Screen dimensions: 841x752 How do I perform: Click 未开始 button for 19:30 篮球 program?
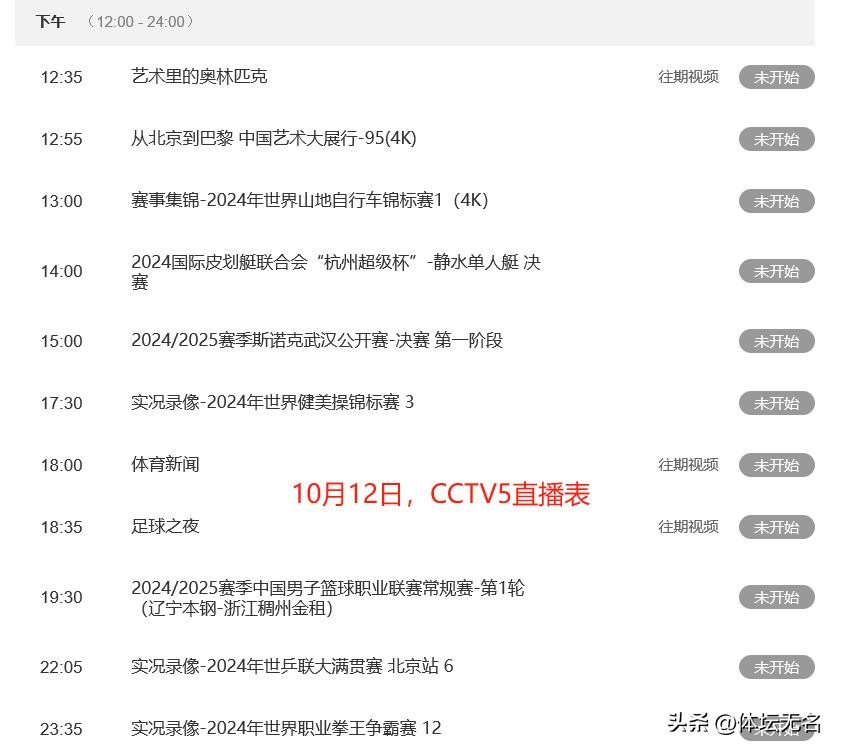click(x=777, y=598)
